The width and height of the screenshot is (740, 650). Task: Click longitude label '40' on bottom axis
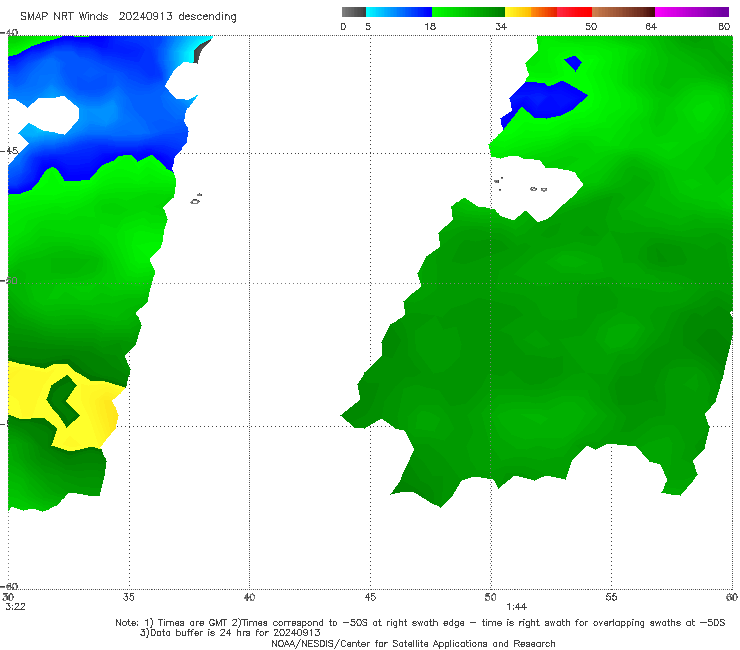tap(249, 597)
